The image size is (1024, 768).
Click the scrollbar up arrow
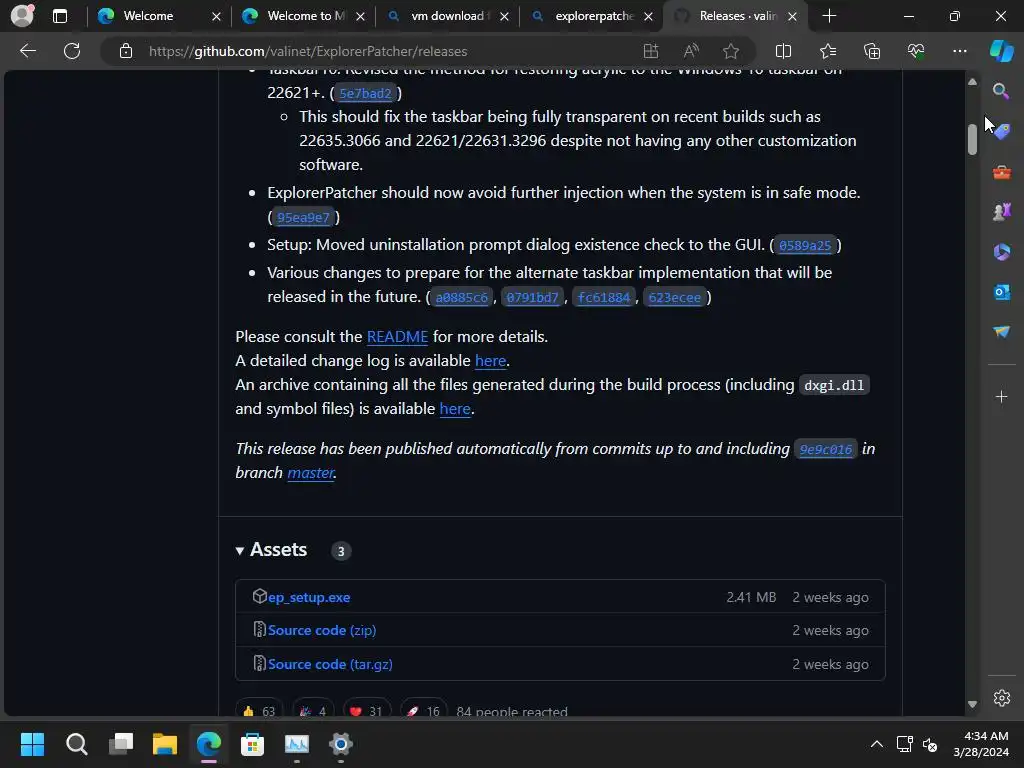pos(972,82)
